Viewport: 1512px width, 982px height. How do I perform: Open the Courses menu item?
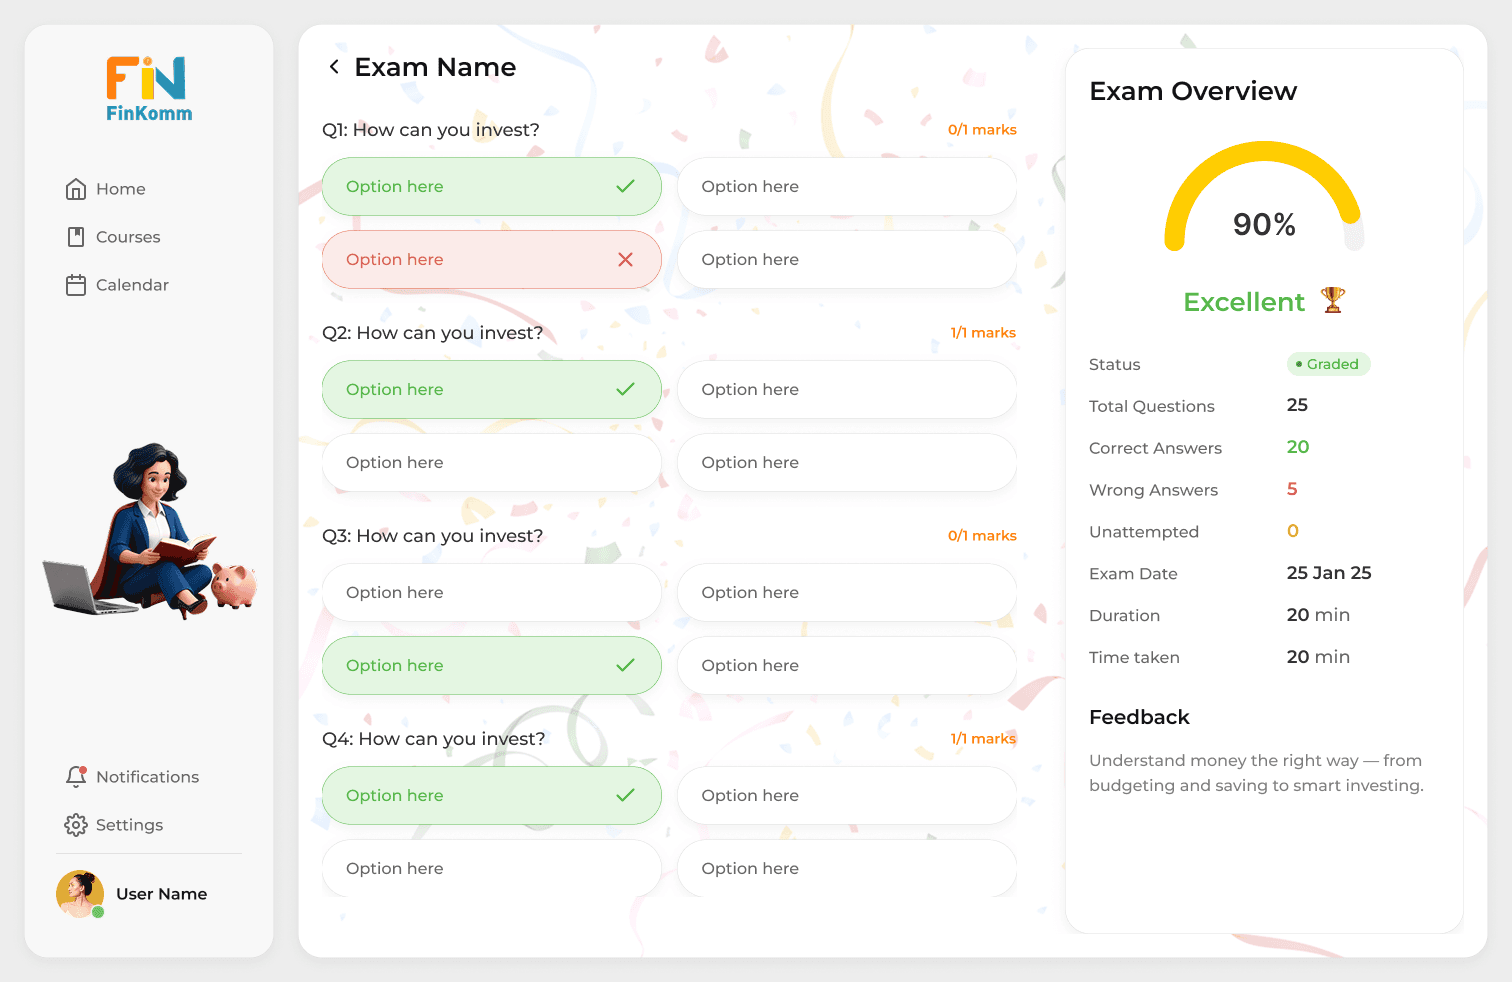click(x=128, y=237)
